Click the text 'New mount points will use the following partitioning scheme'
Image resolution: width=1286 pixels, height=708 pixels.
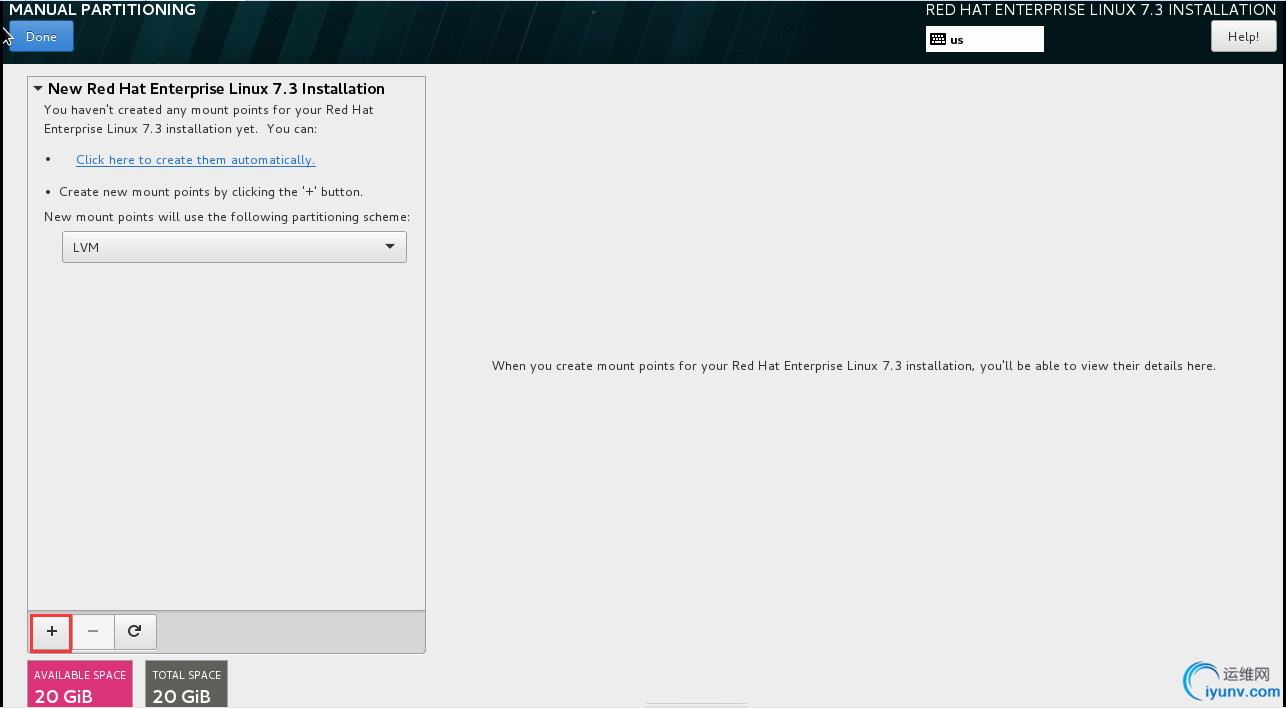[227, 217]
